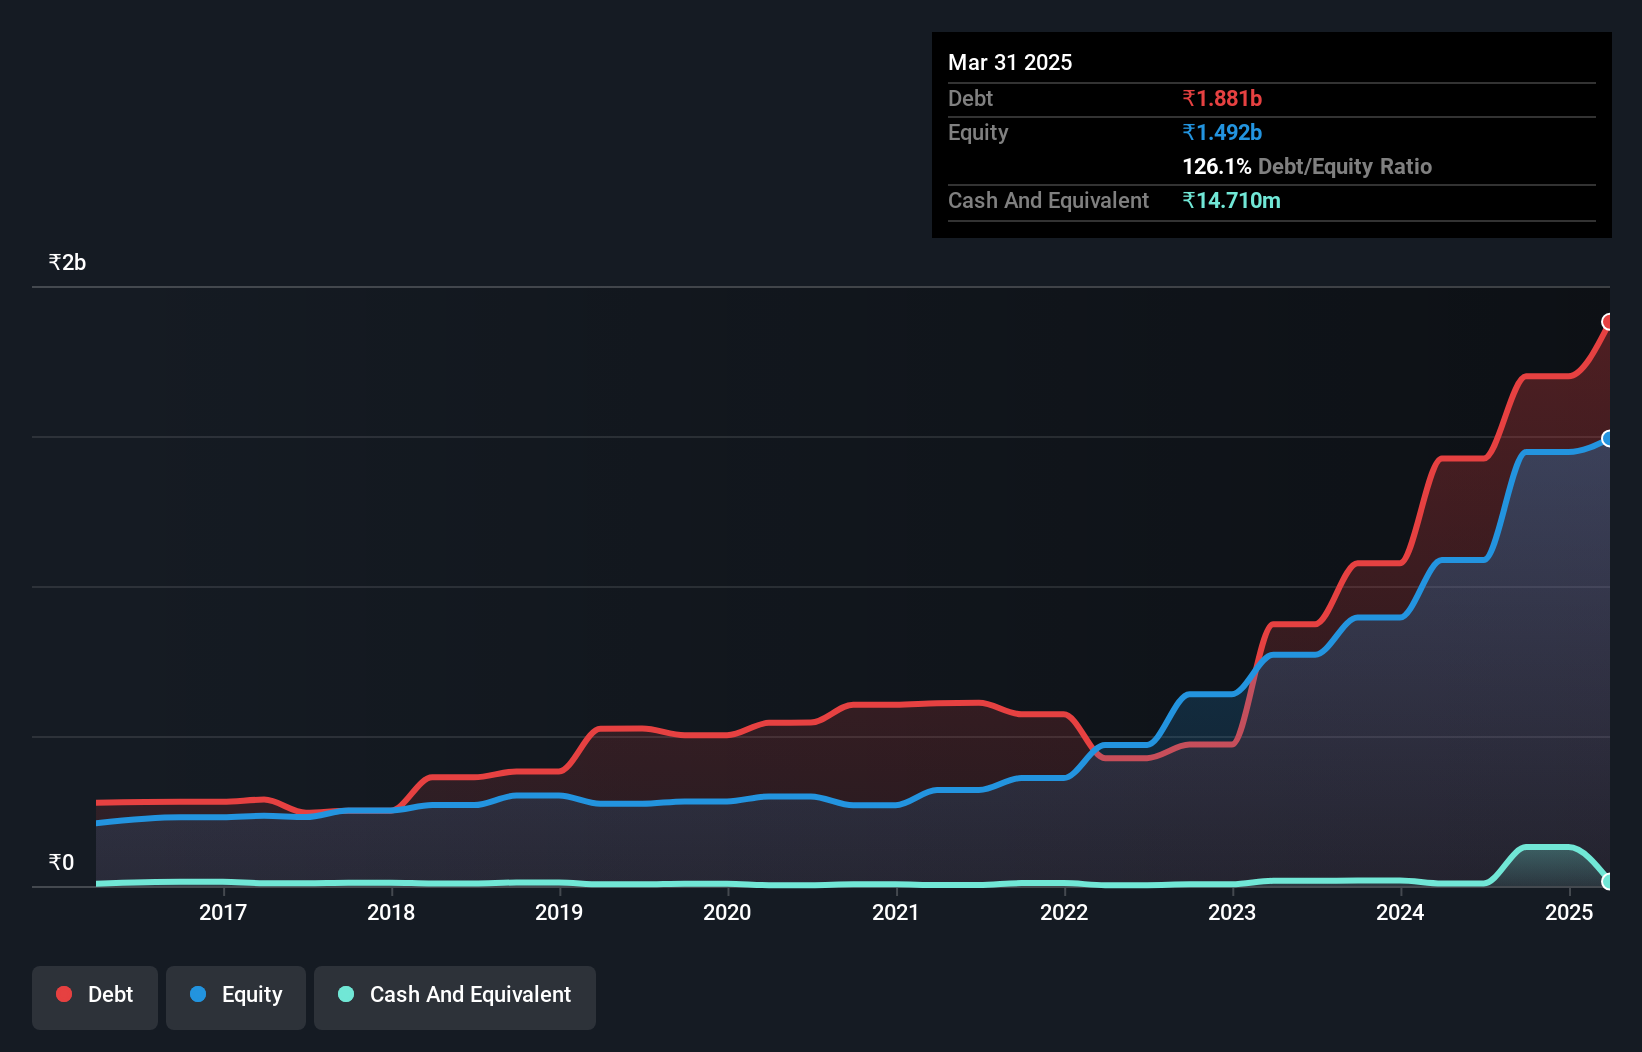Select the 2025 year label
1642x1052 pixels.
[x=1569, y=912]
